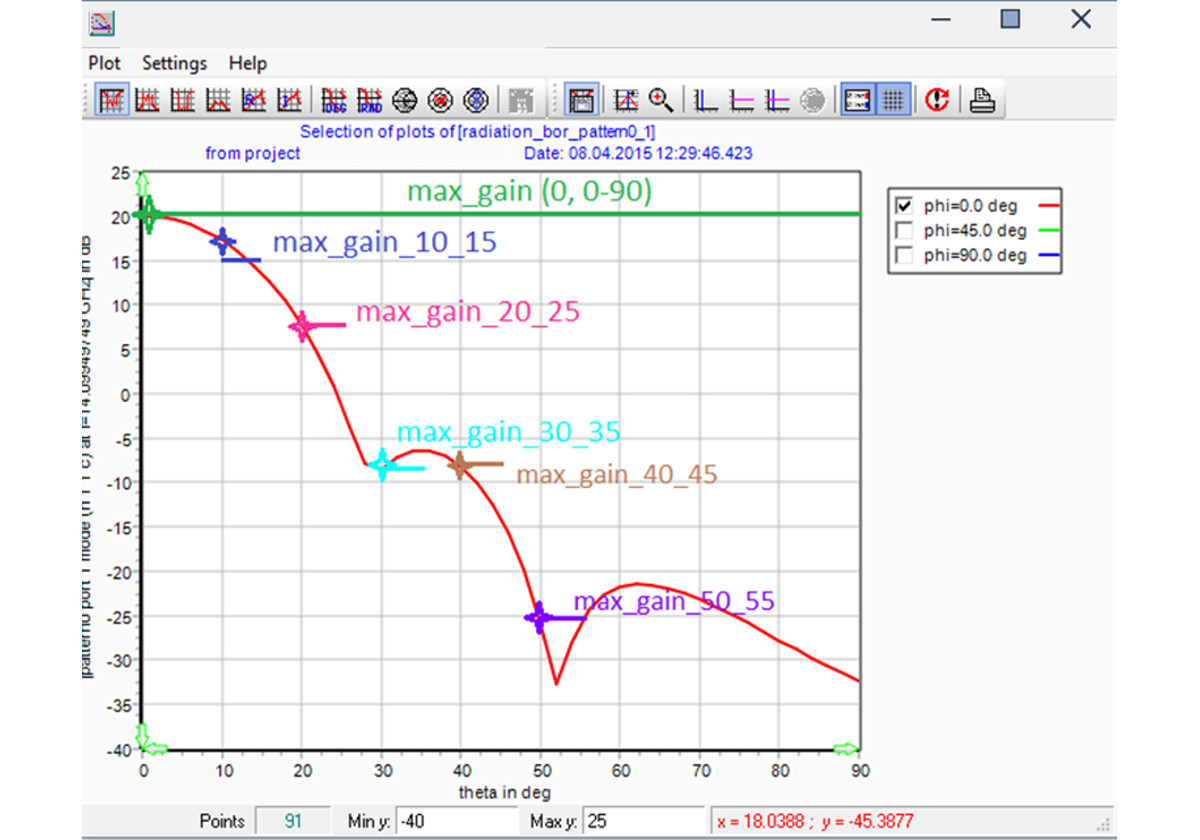The image size is (1200, 840).
Task: Click the red circular refresh icon
Action: [937, 100]
